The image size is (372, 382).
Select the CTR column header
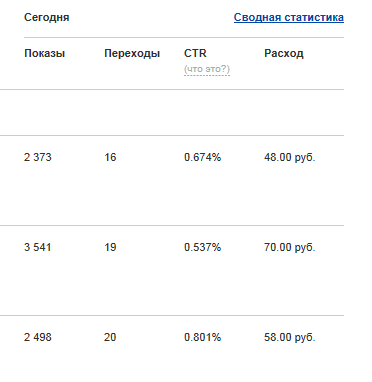[x=195, y=53]
